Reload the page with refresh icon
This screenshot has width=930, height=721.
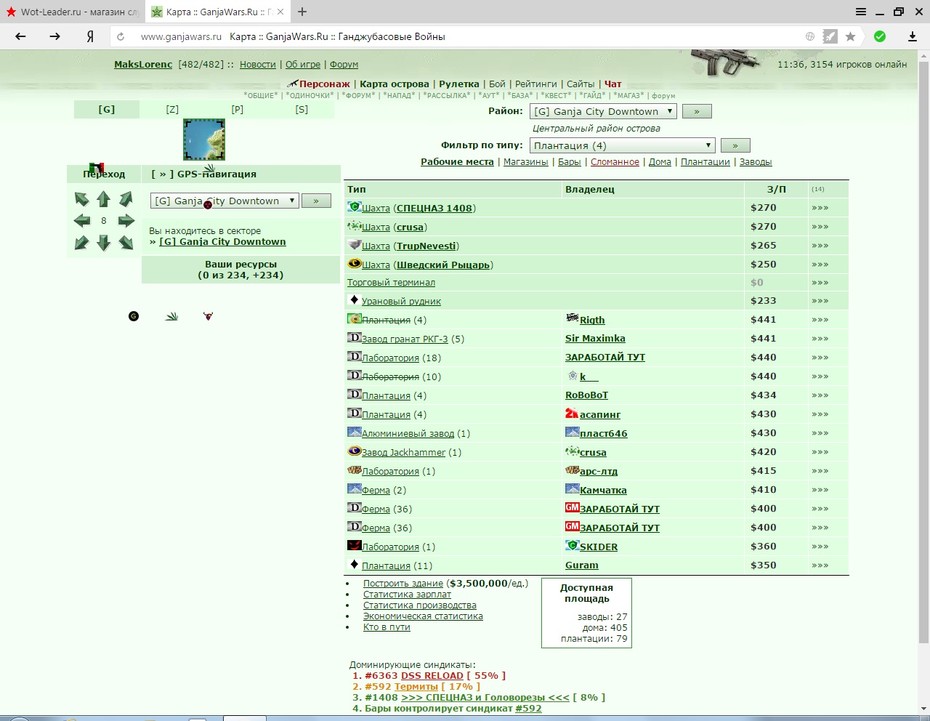click(x=120, y=37)
